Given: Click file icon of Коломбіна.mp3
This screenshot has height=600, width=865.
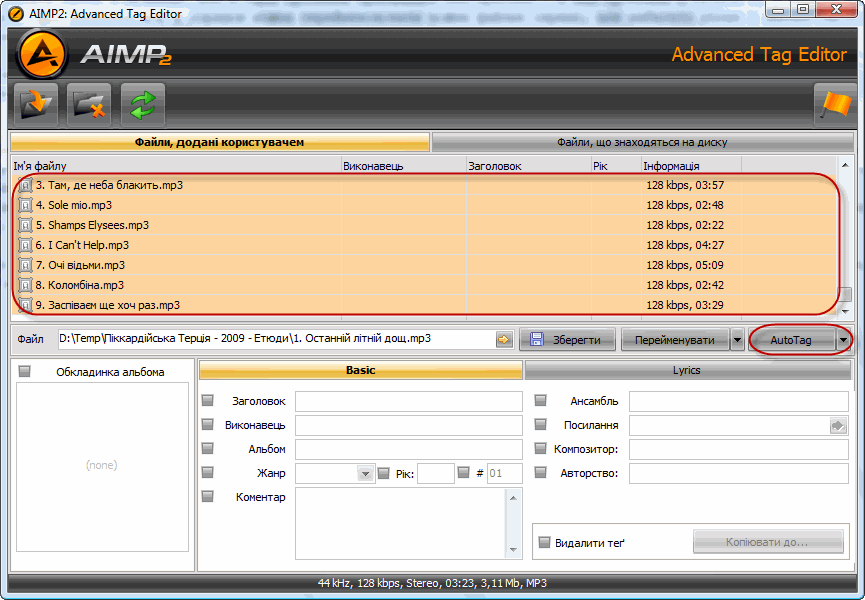Looking at the screenshot, I should 25,285.
